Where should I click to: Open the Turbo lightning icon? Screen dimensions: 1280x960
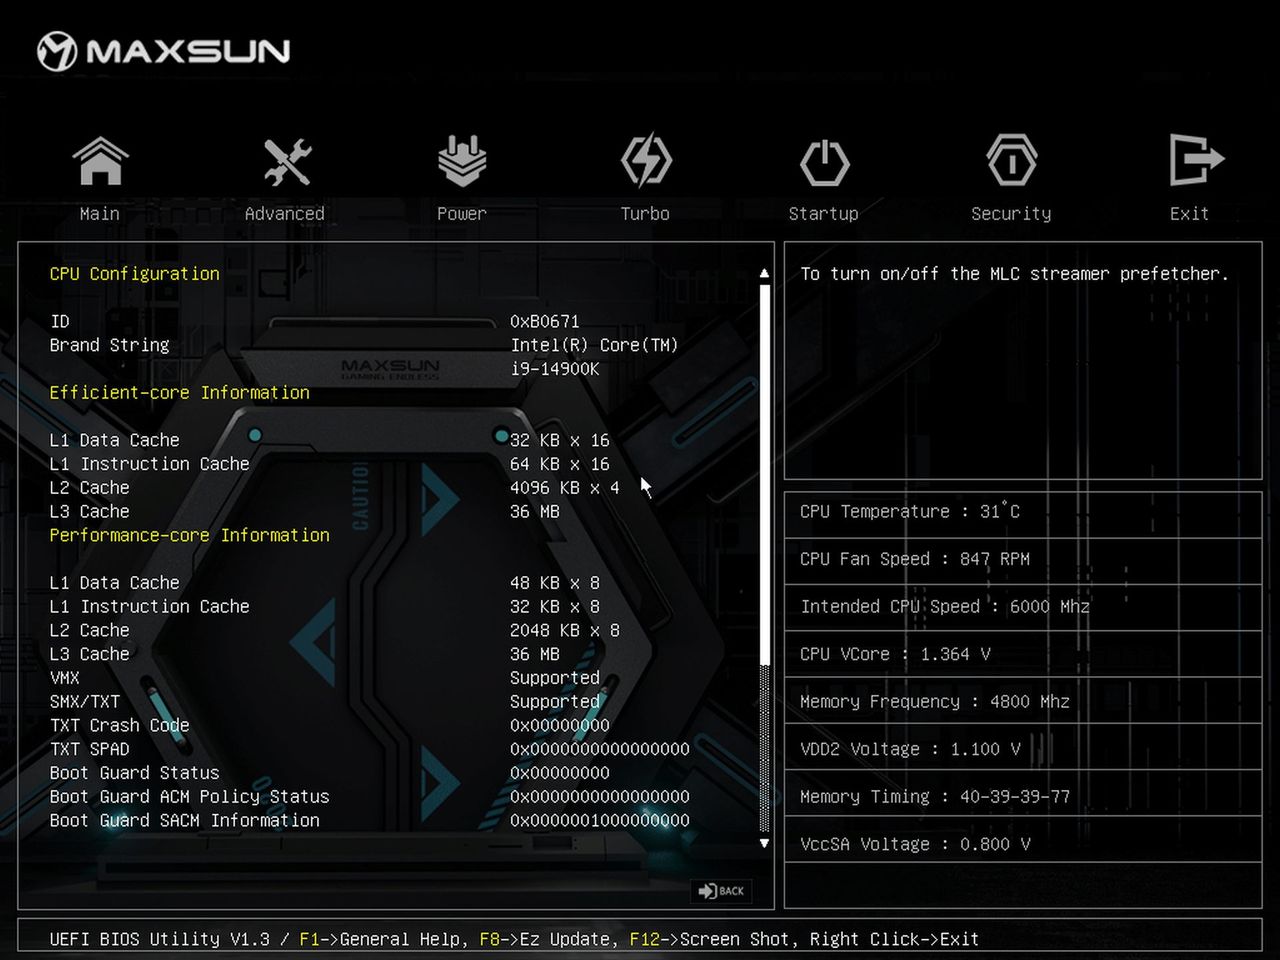coord(646,161)
